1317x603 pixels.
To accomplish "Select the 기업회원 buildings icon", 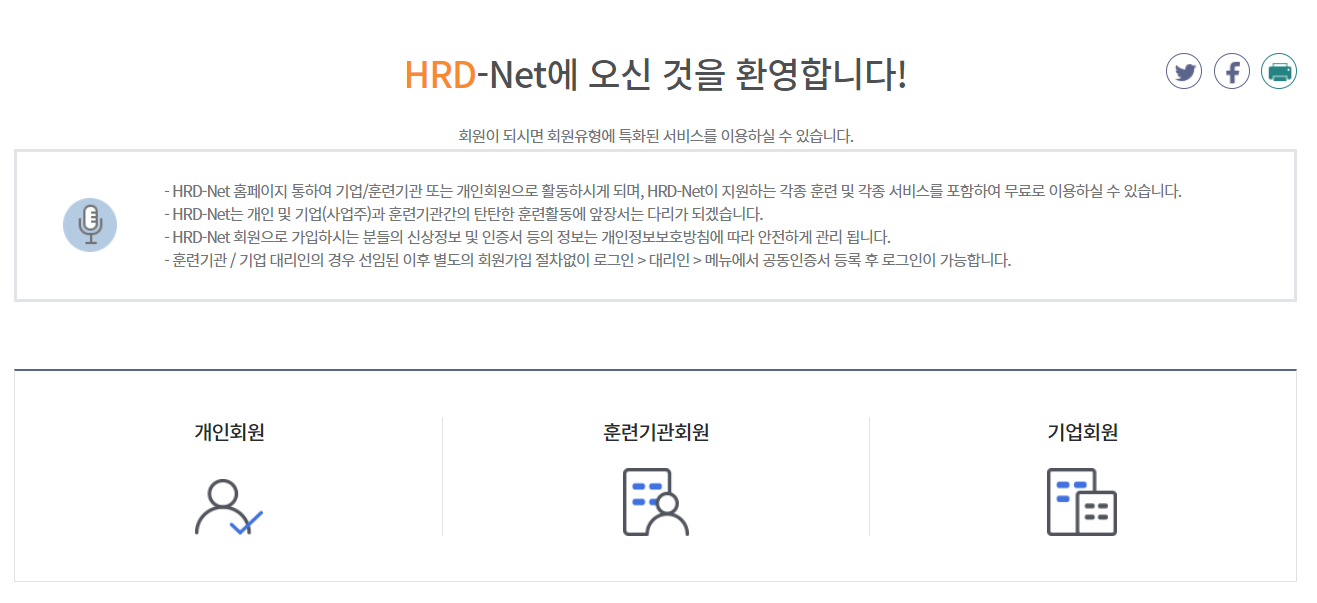I will pos(1082,502).
